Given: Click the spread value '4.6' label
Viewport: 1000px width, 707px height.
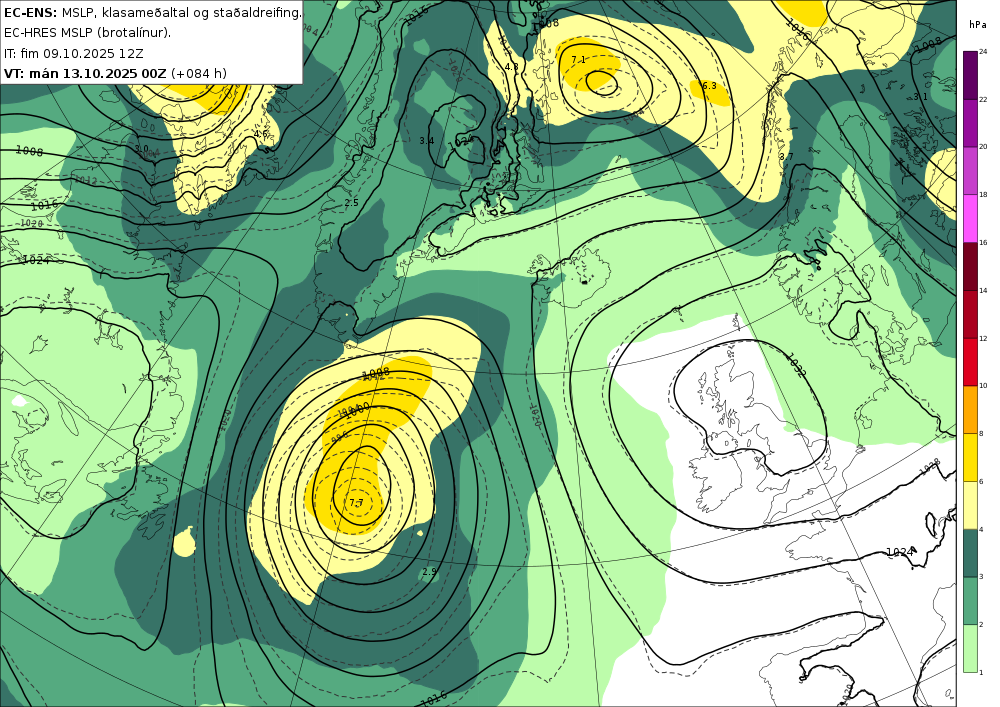Looking at the screenshot, I should (261, 134).
